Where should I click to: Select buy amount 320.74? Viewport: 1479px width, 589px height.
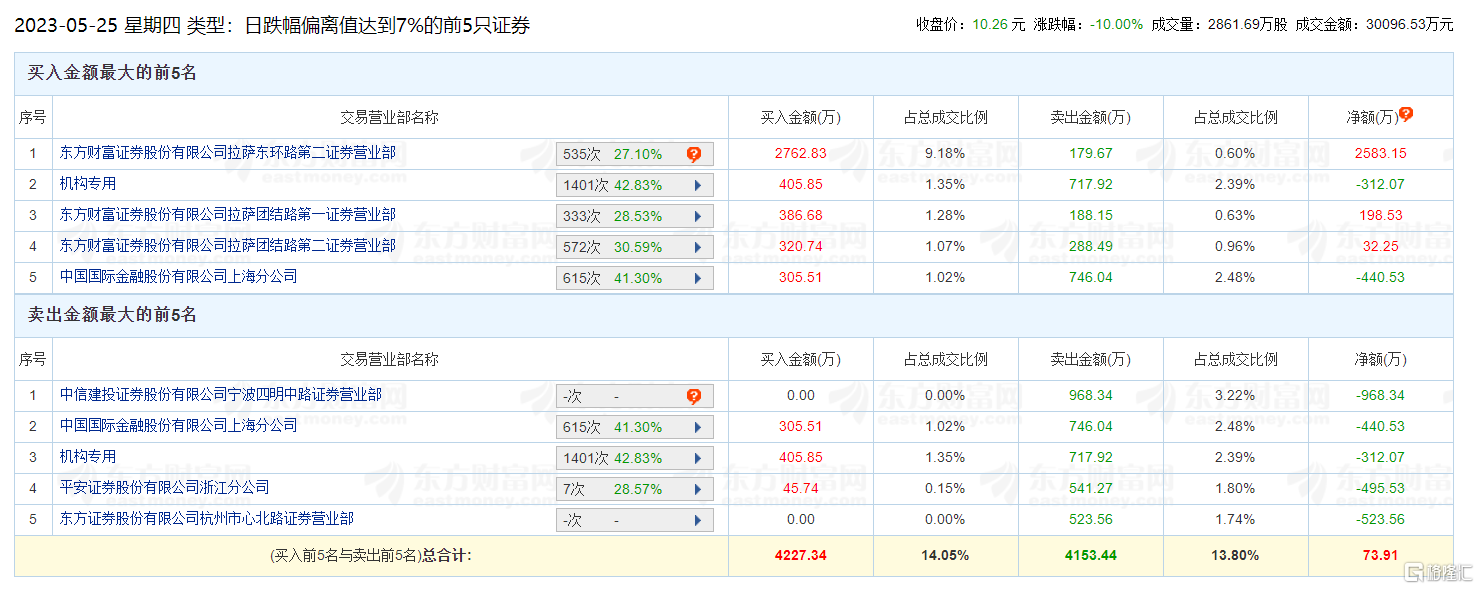coord(801,247)
